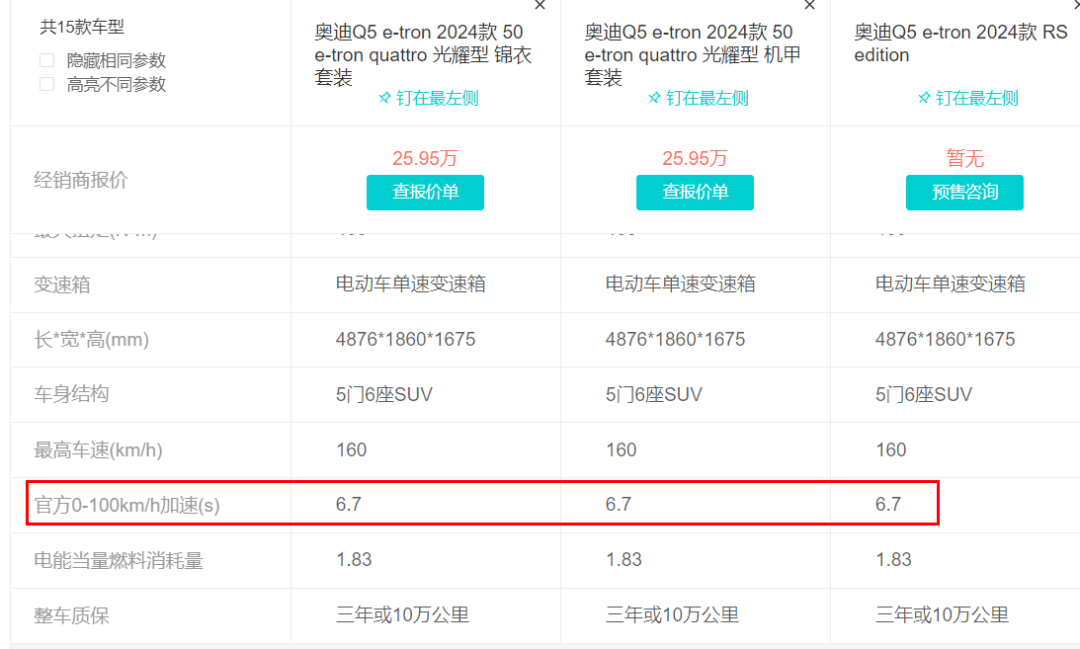Click the 暂无 price for RS edition

(x=965, y=158)
